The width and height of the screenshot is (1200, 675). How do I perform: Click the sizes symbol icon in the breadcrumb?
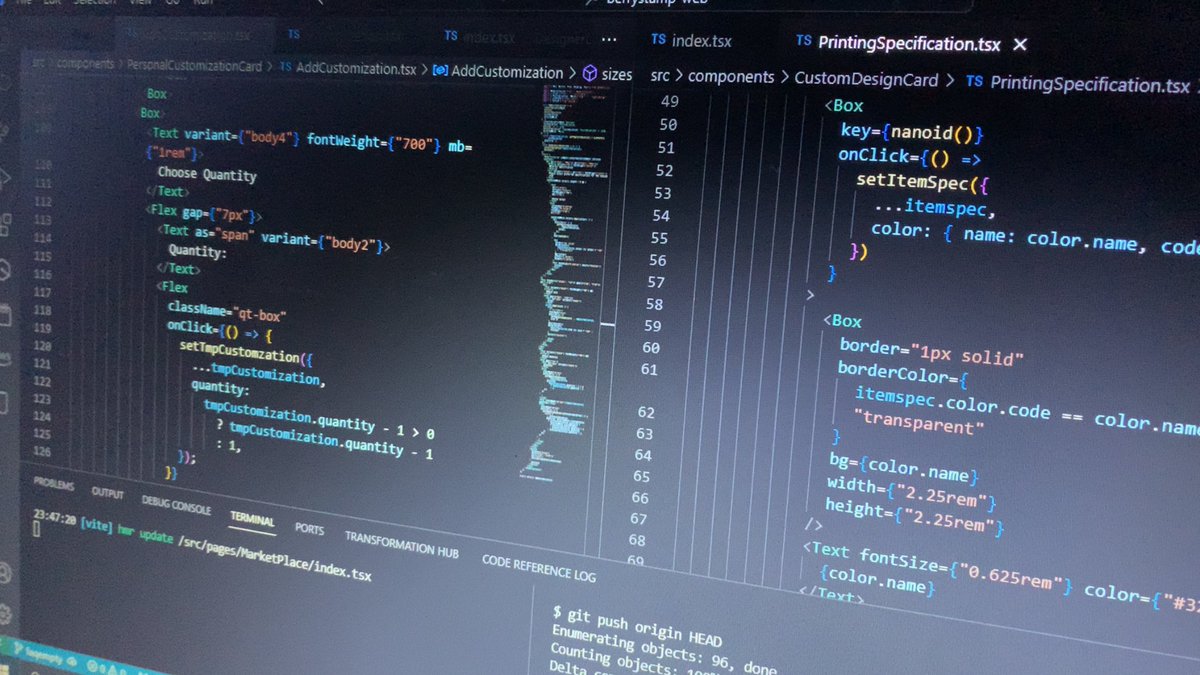(x=591, y=72)
